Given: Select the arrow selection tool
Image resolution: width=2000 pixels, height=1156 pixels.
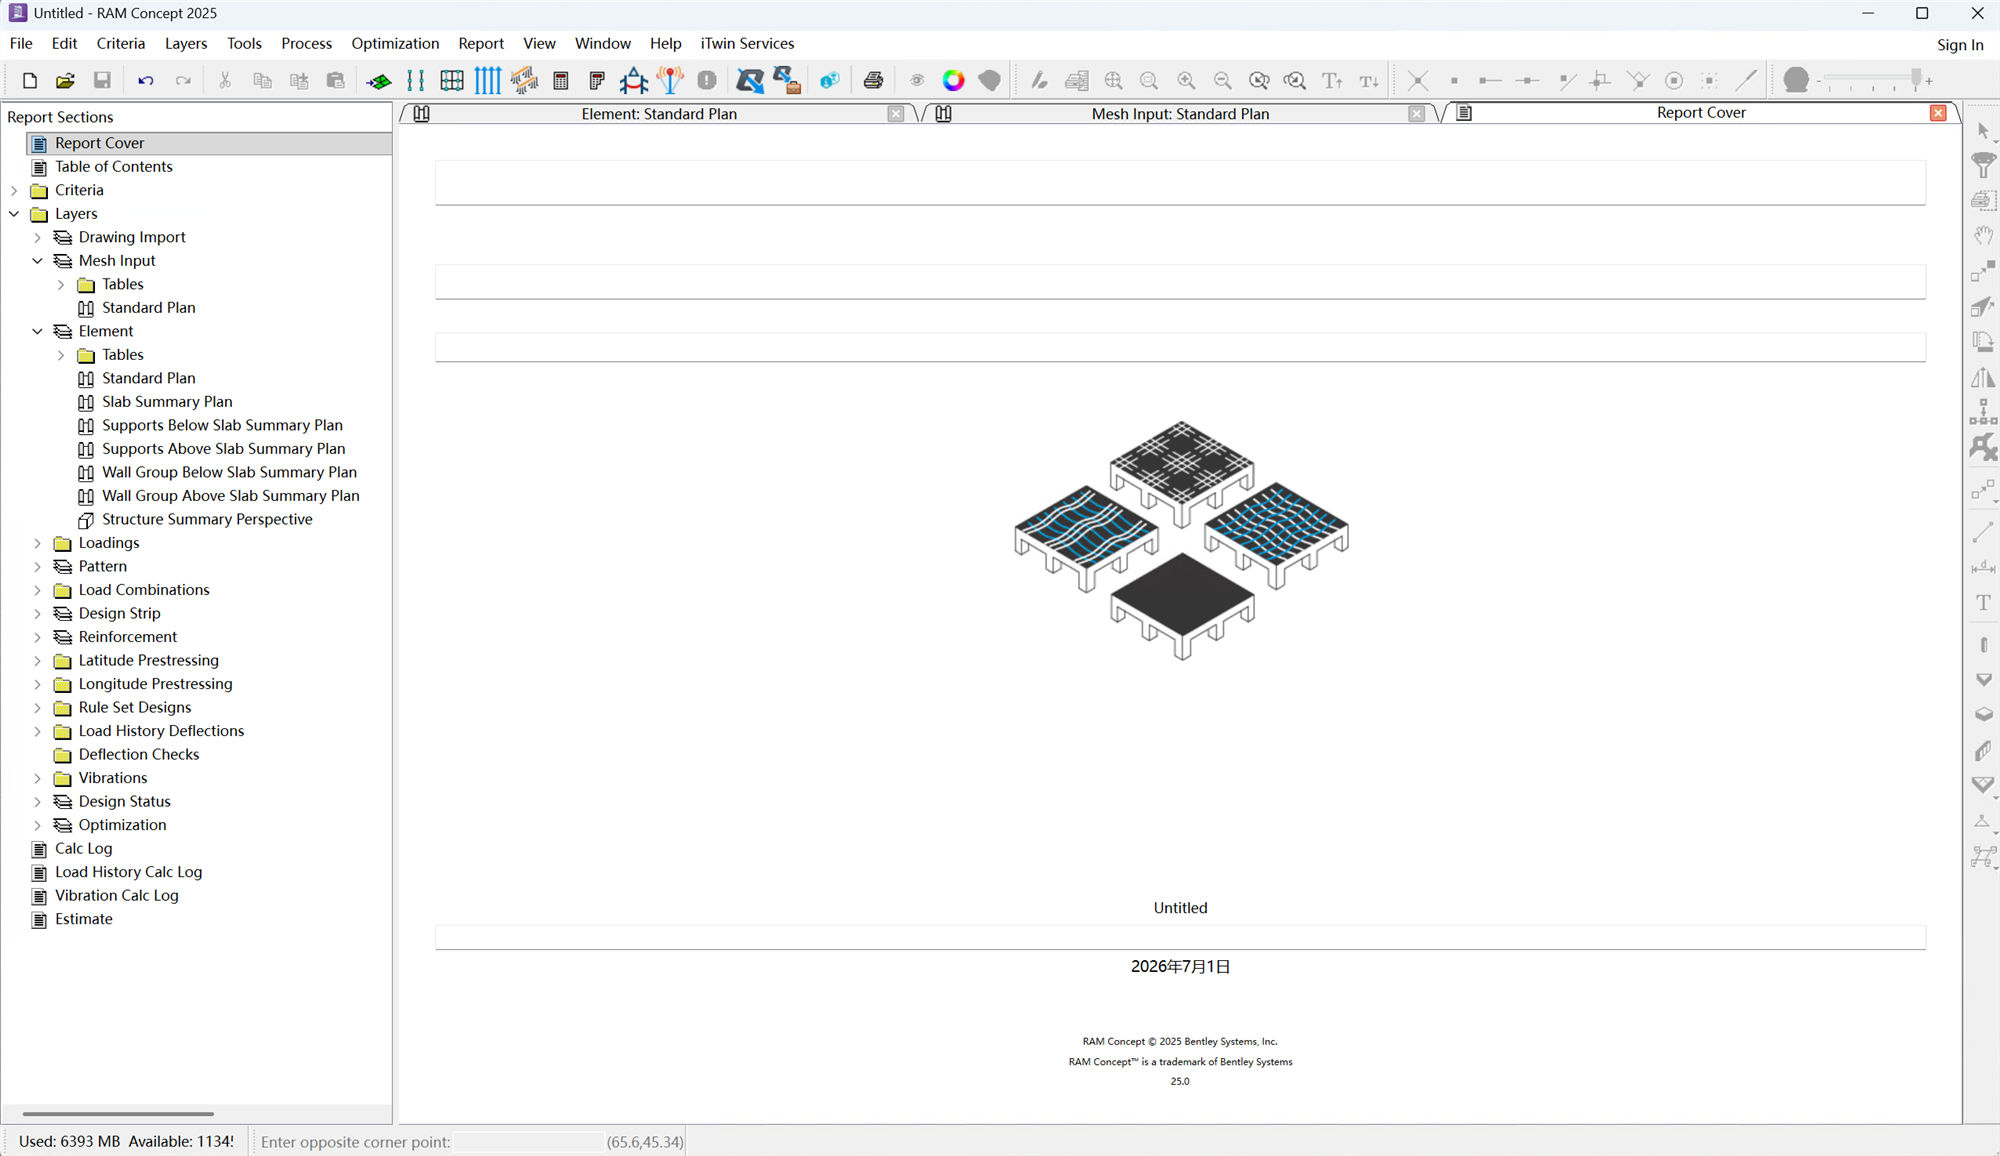Looking at the screenshot, I should click(1983, 130).
